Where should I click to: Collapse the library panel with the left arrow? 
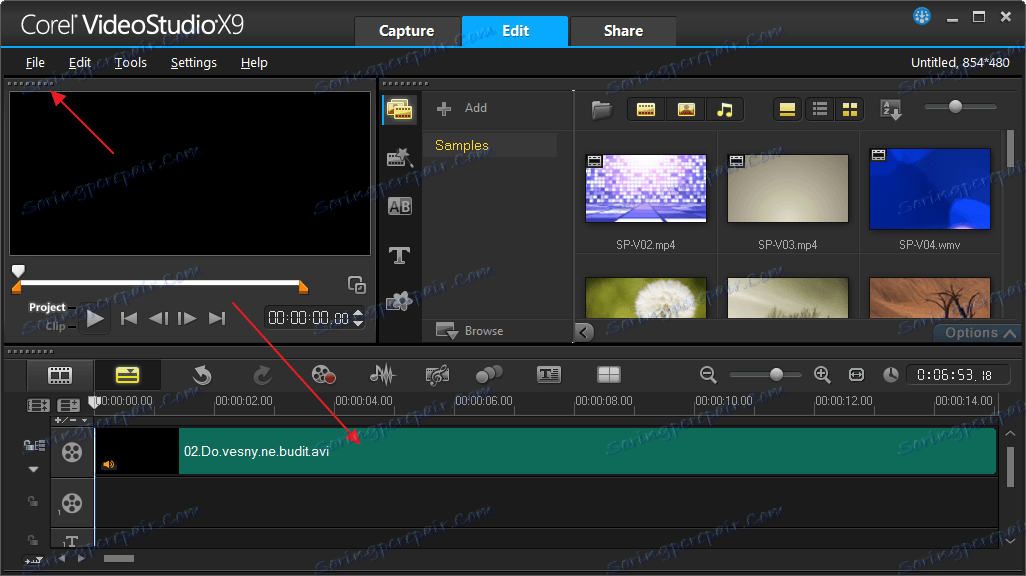[x=583, y=331]
